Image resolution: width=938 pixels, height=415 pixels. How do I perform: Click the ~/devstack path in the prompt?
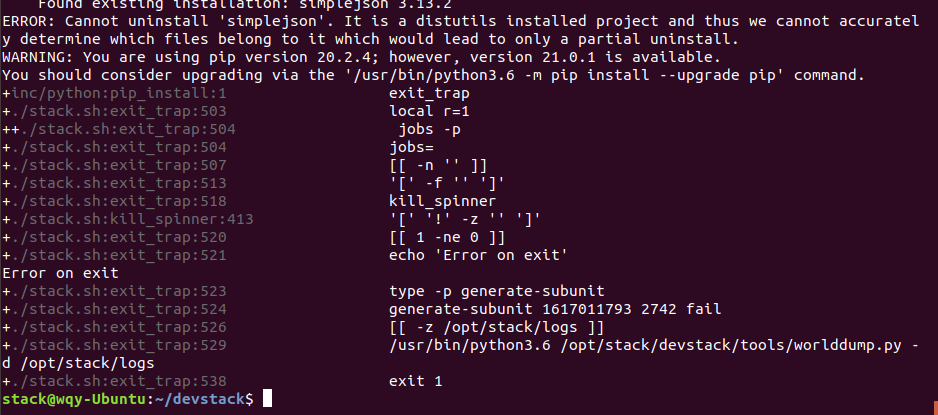click(199, 399)
